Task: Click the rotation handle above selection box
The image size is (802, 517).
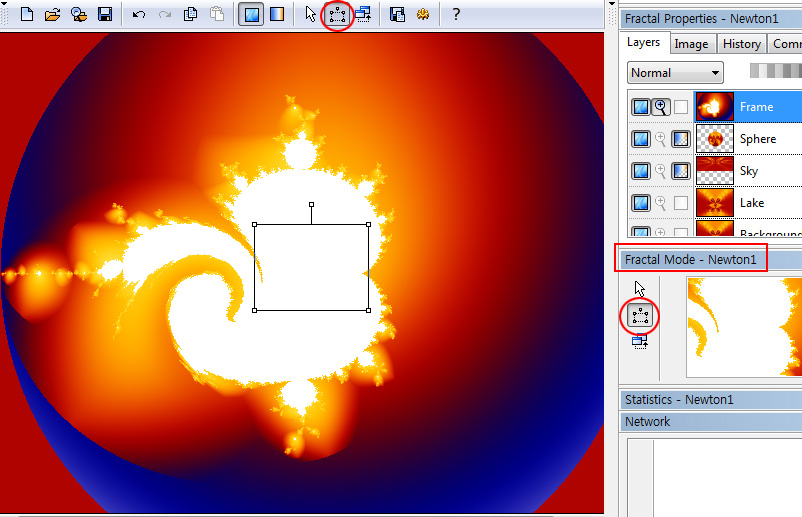Action: pyautogui.click(x=311, y=205)
